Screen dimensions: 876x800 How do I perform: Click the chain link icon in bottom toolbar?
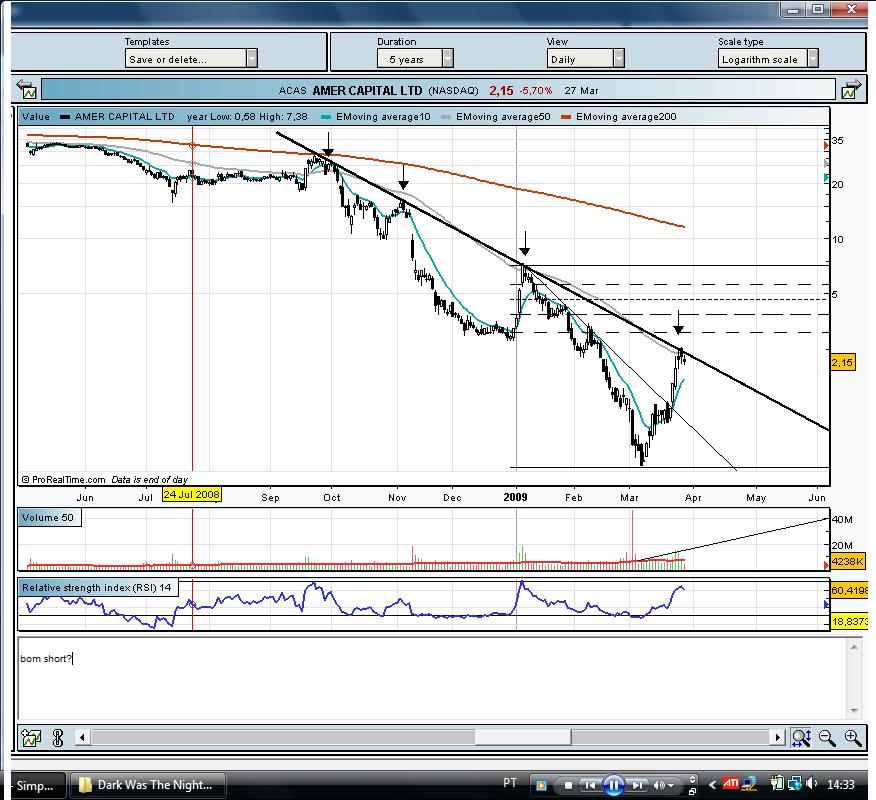58,738
